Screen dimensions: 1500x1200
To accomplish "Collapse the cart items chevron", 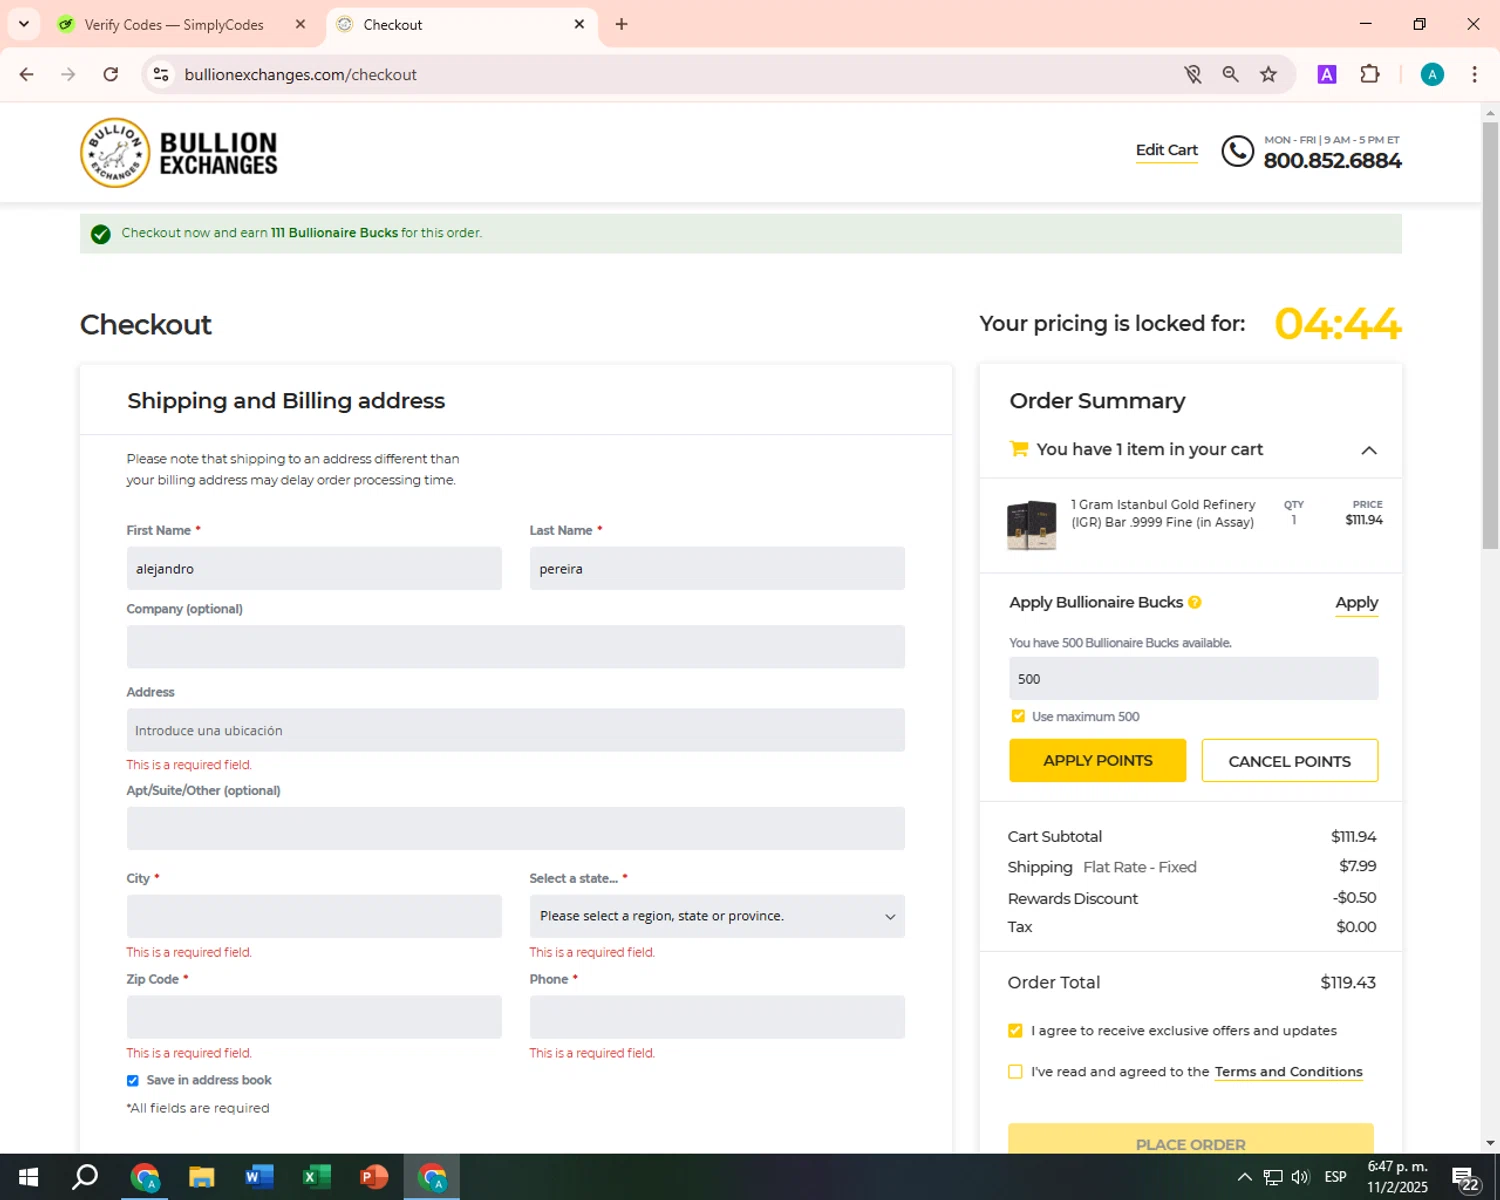I will (x=1369, y=450).
